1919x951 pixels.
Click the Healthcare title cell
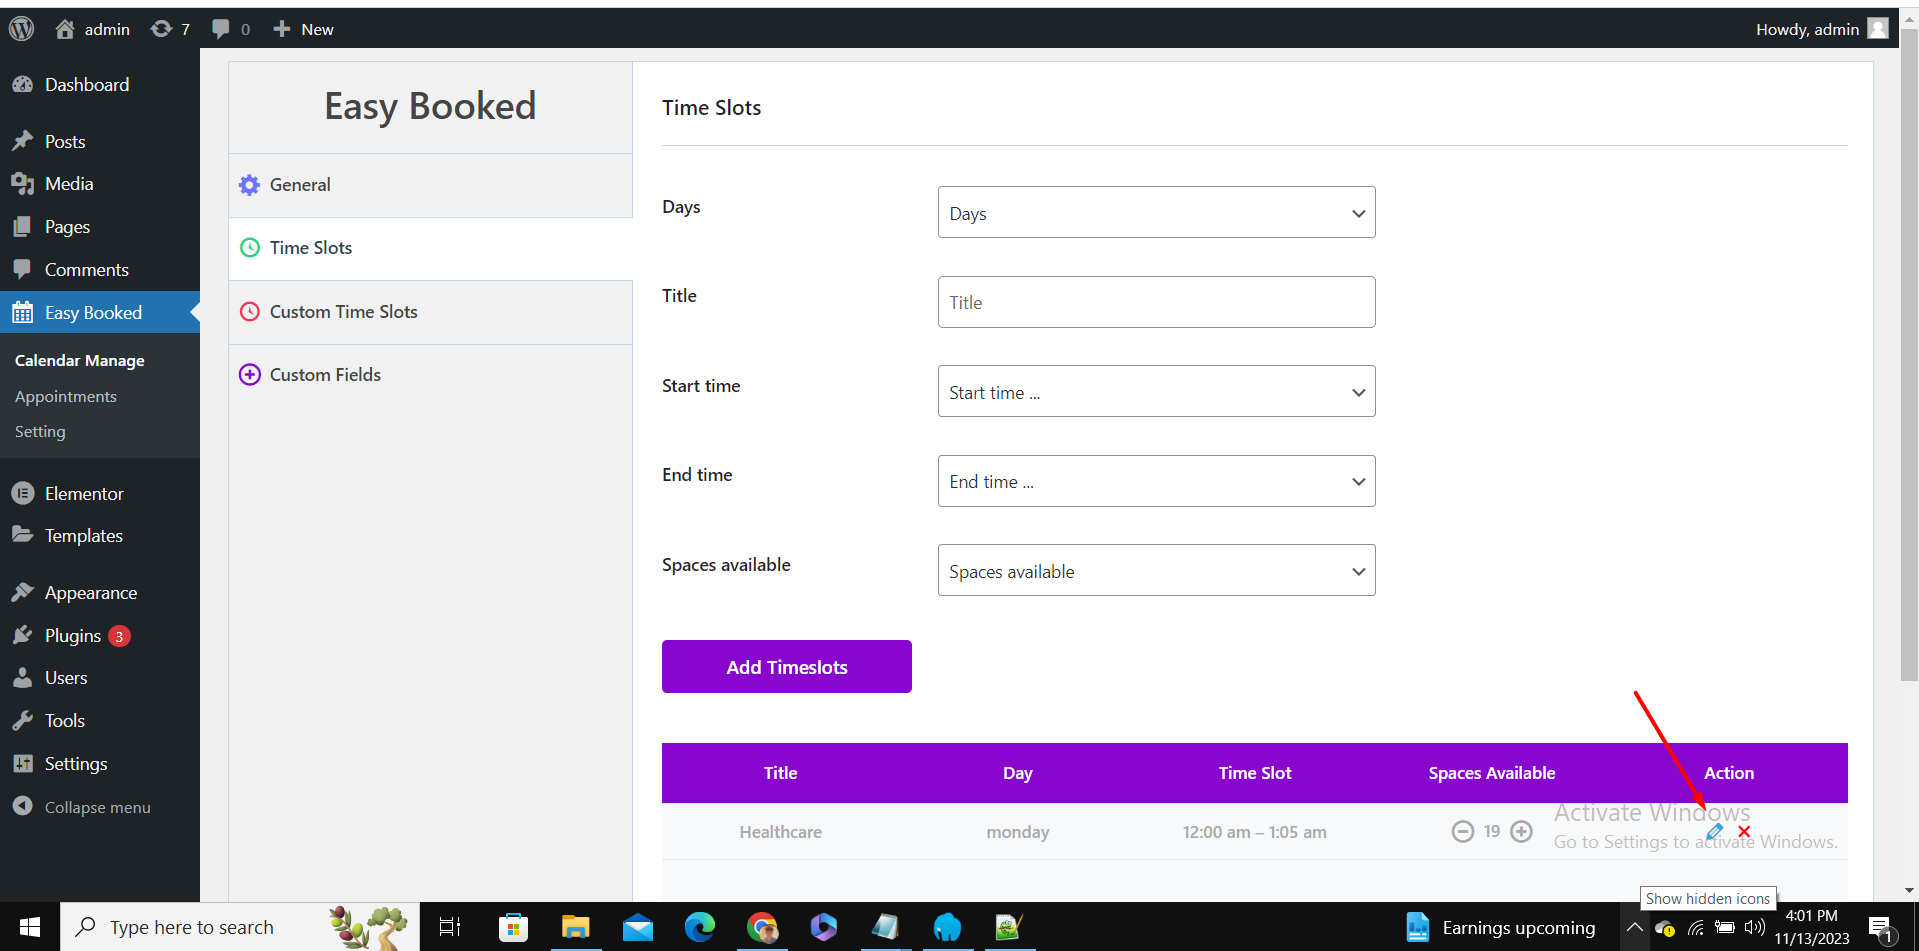781,832
